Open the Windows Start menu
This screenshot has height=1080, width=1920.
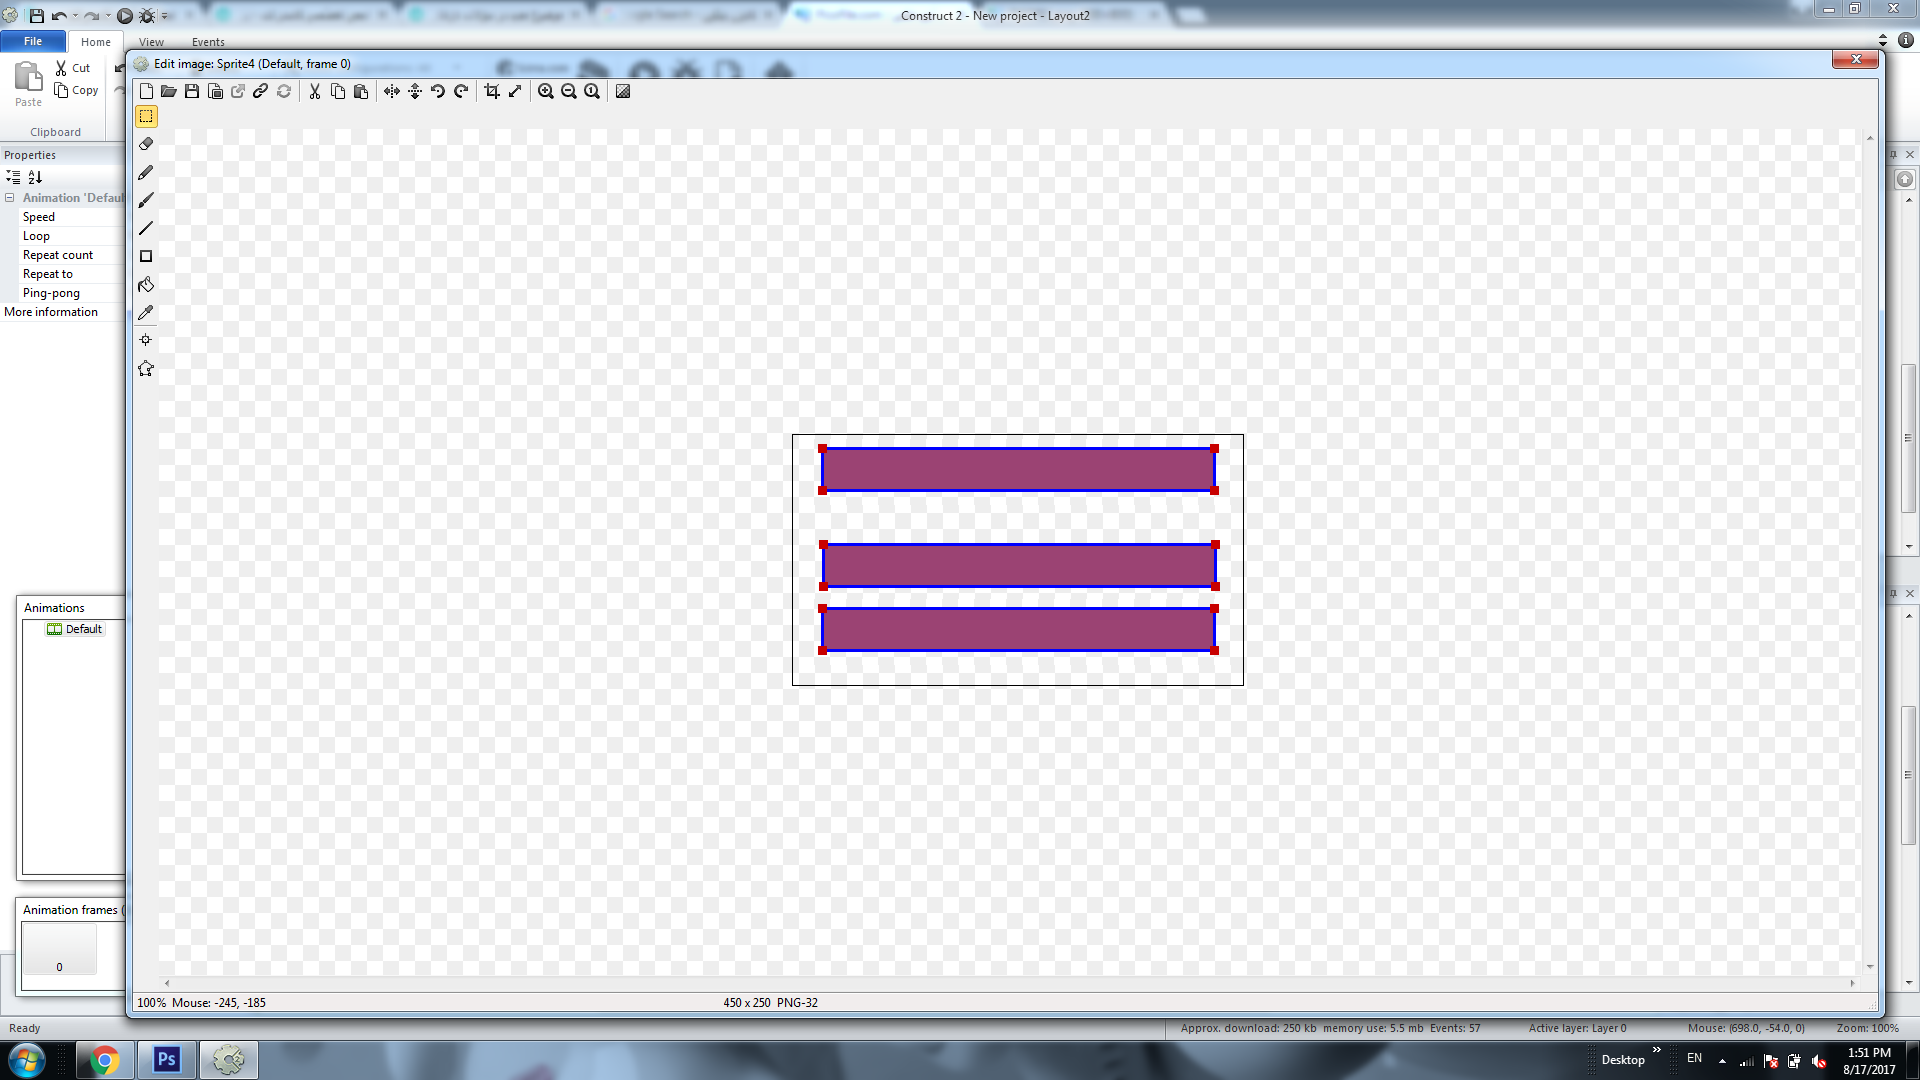click(x=27, y=1060)
